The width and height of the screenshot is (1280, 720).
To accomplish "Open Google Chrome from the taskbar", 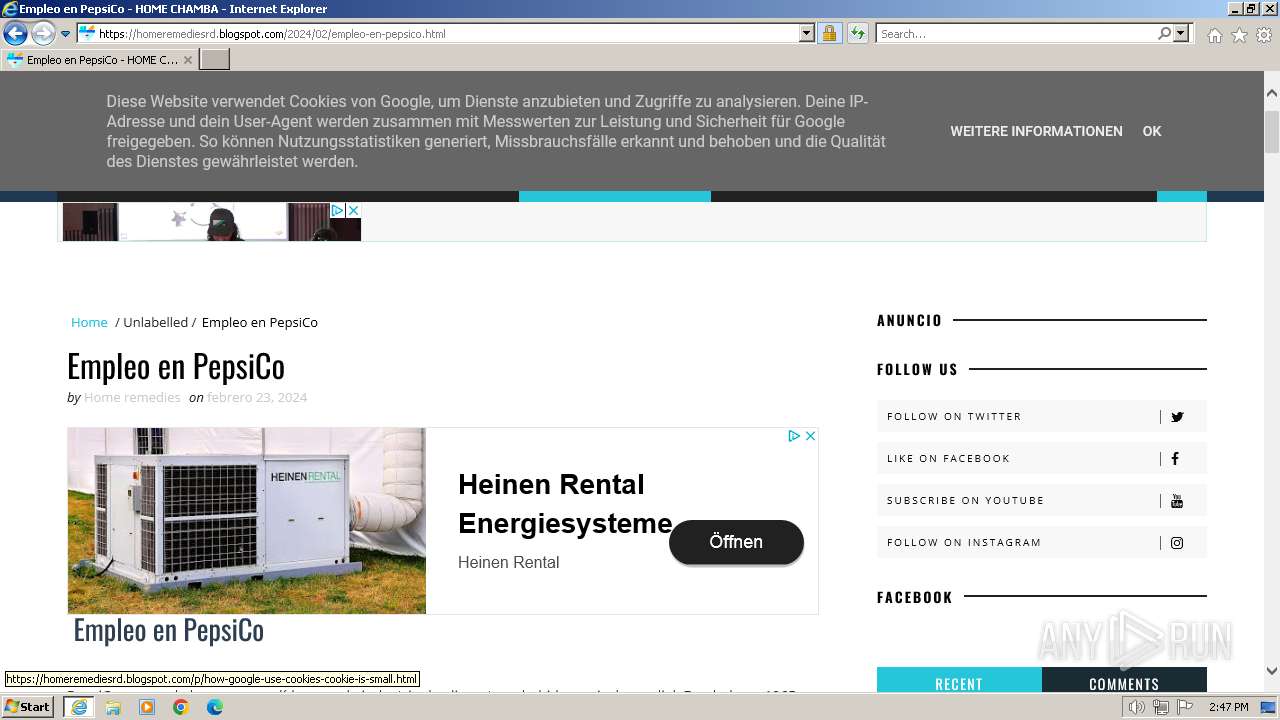I will (x=181, y=707).
